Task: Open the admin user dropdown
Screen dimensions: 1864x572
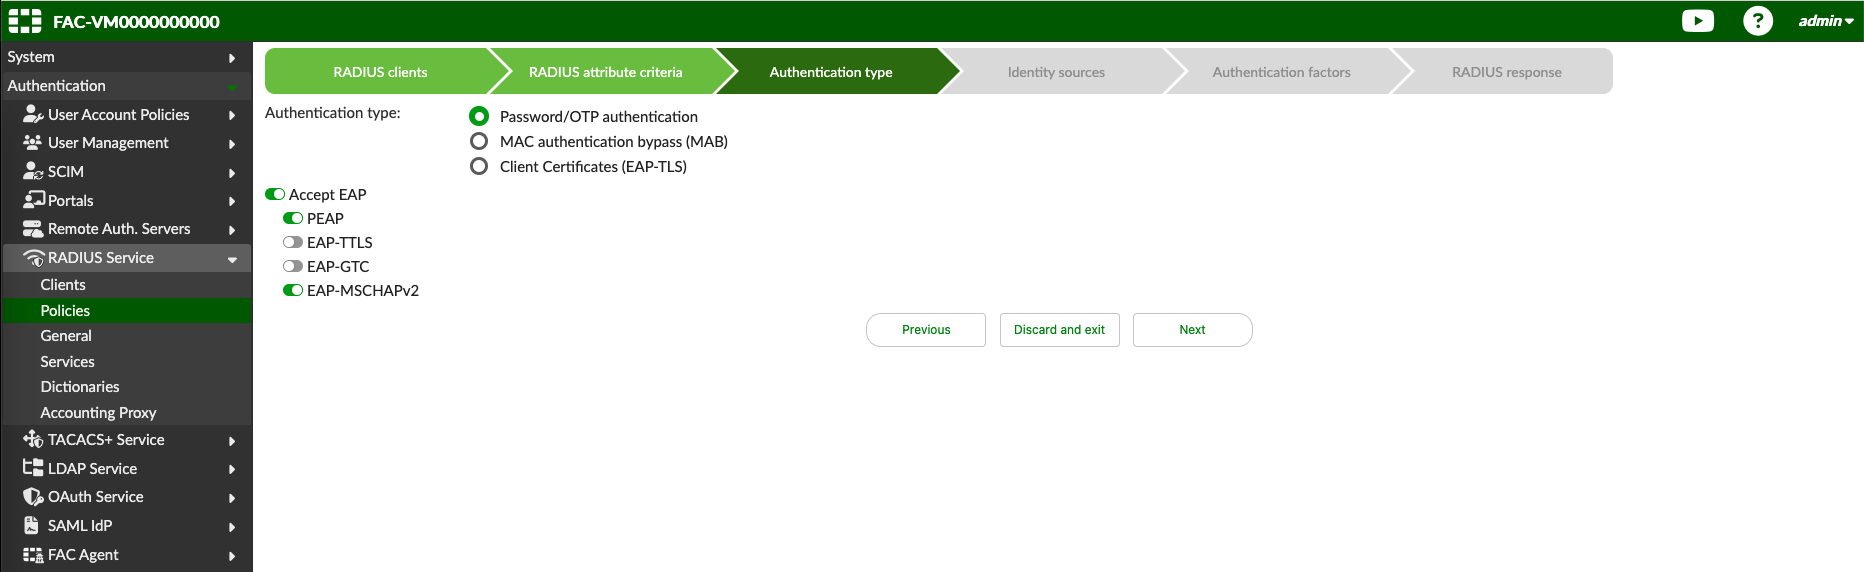Action: pos(1825,21)
